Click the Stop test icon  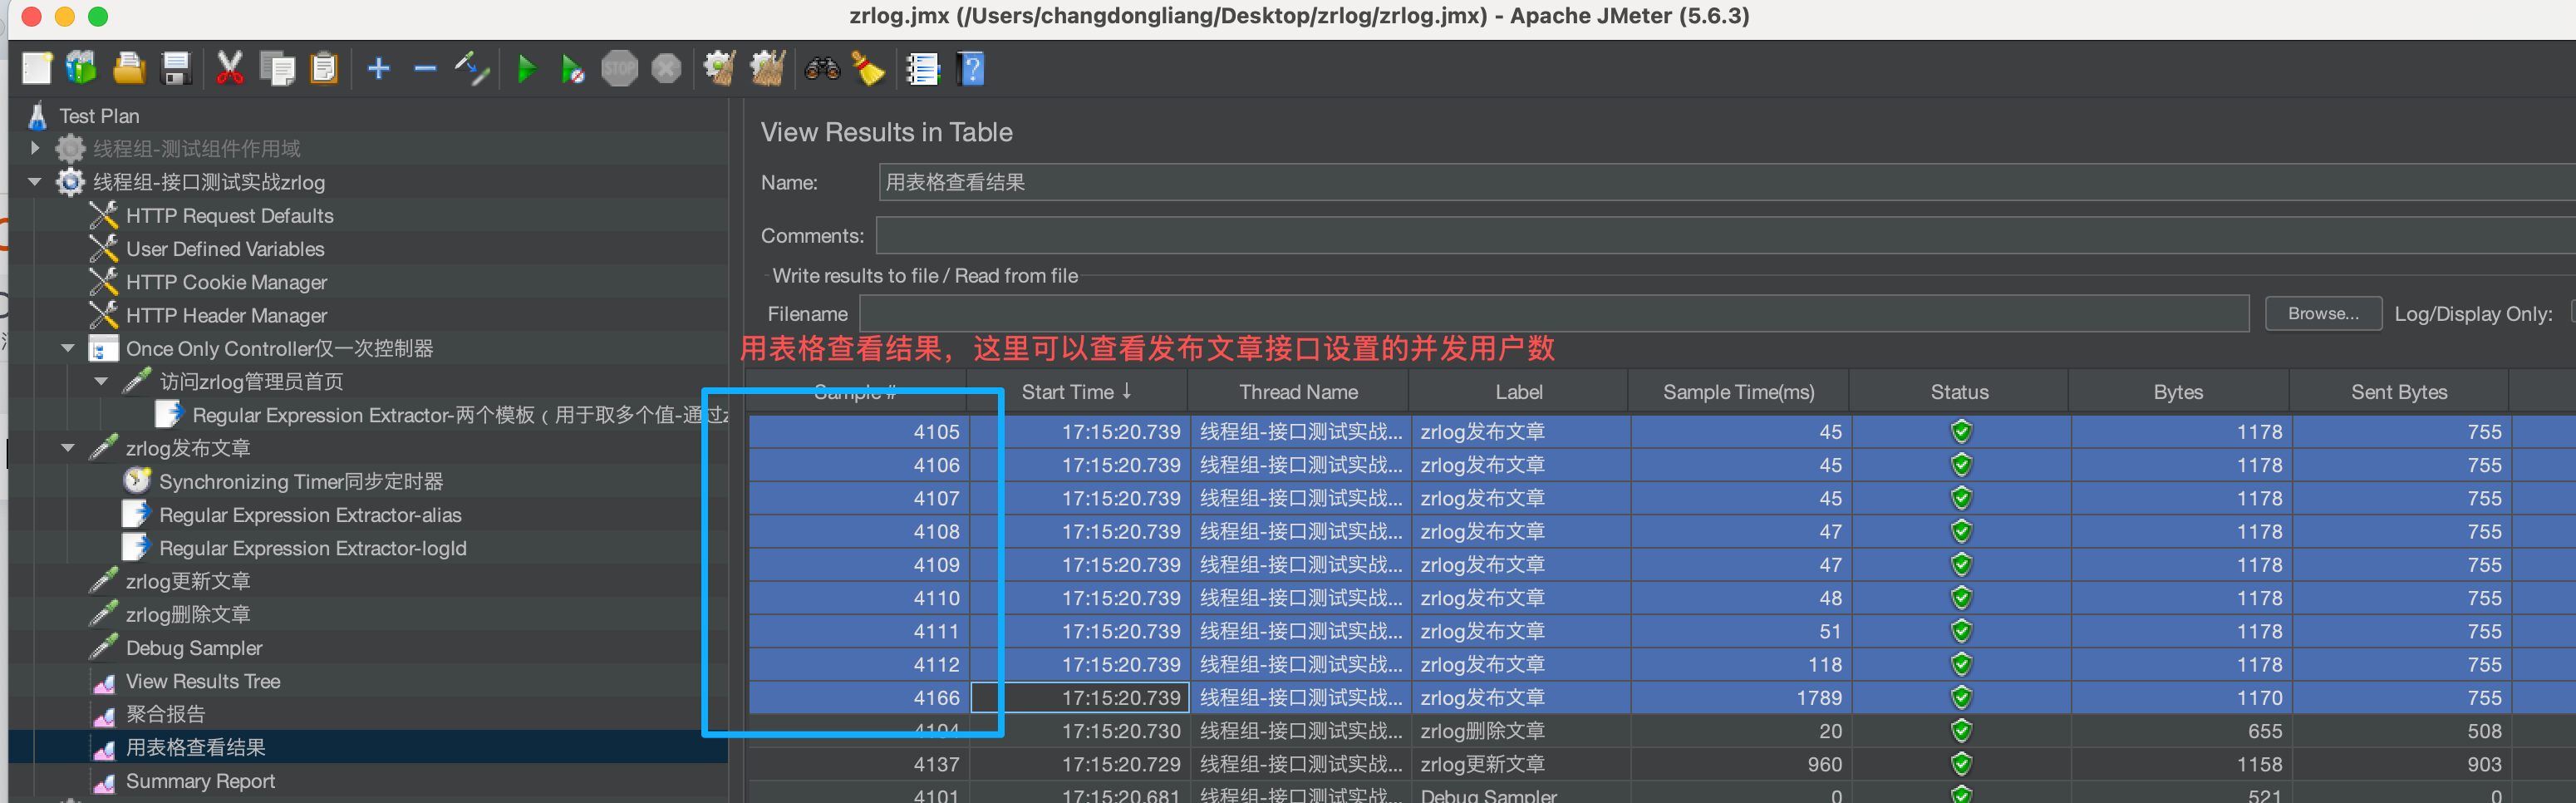619,68
